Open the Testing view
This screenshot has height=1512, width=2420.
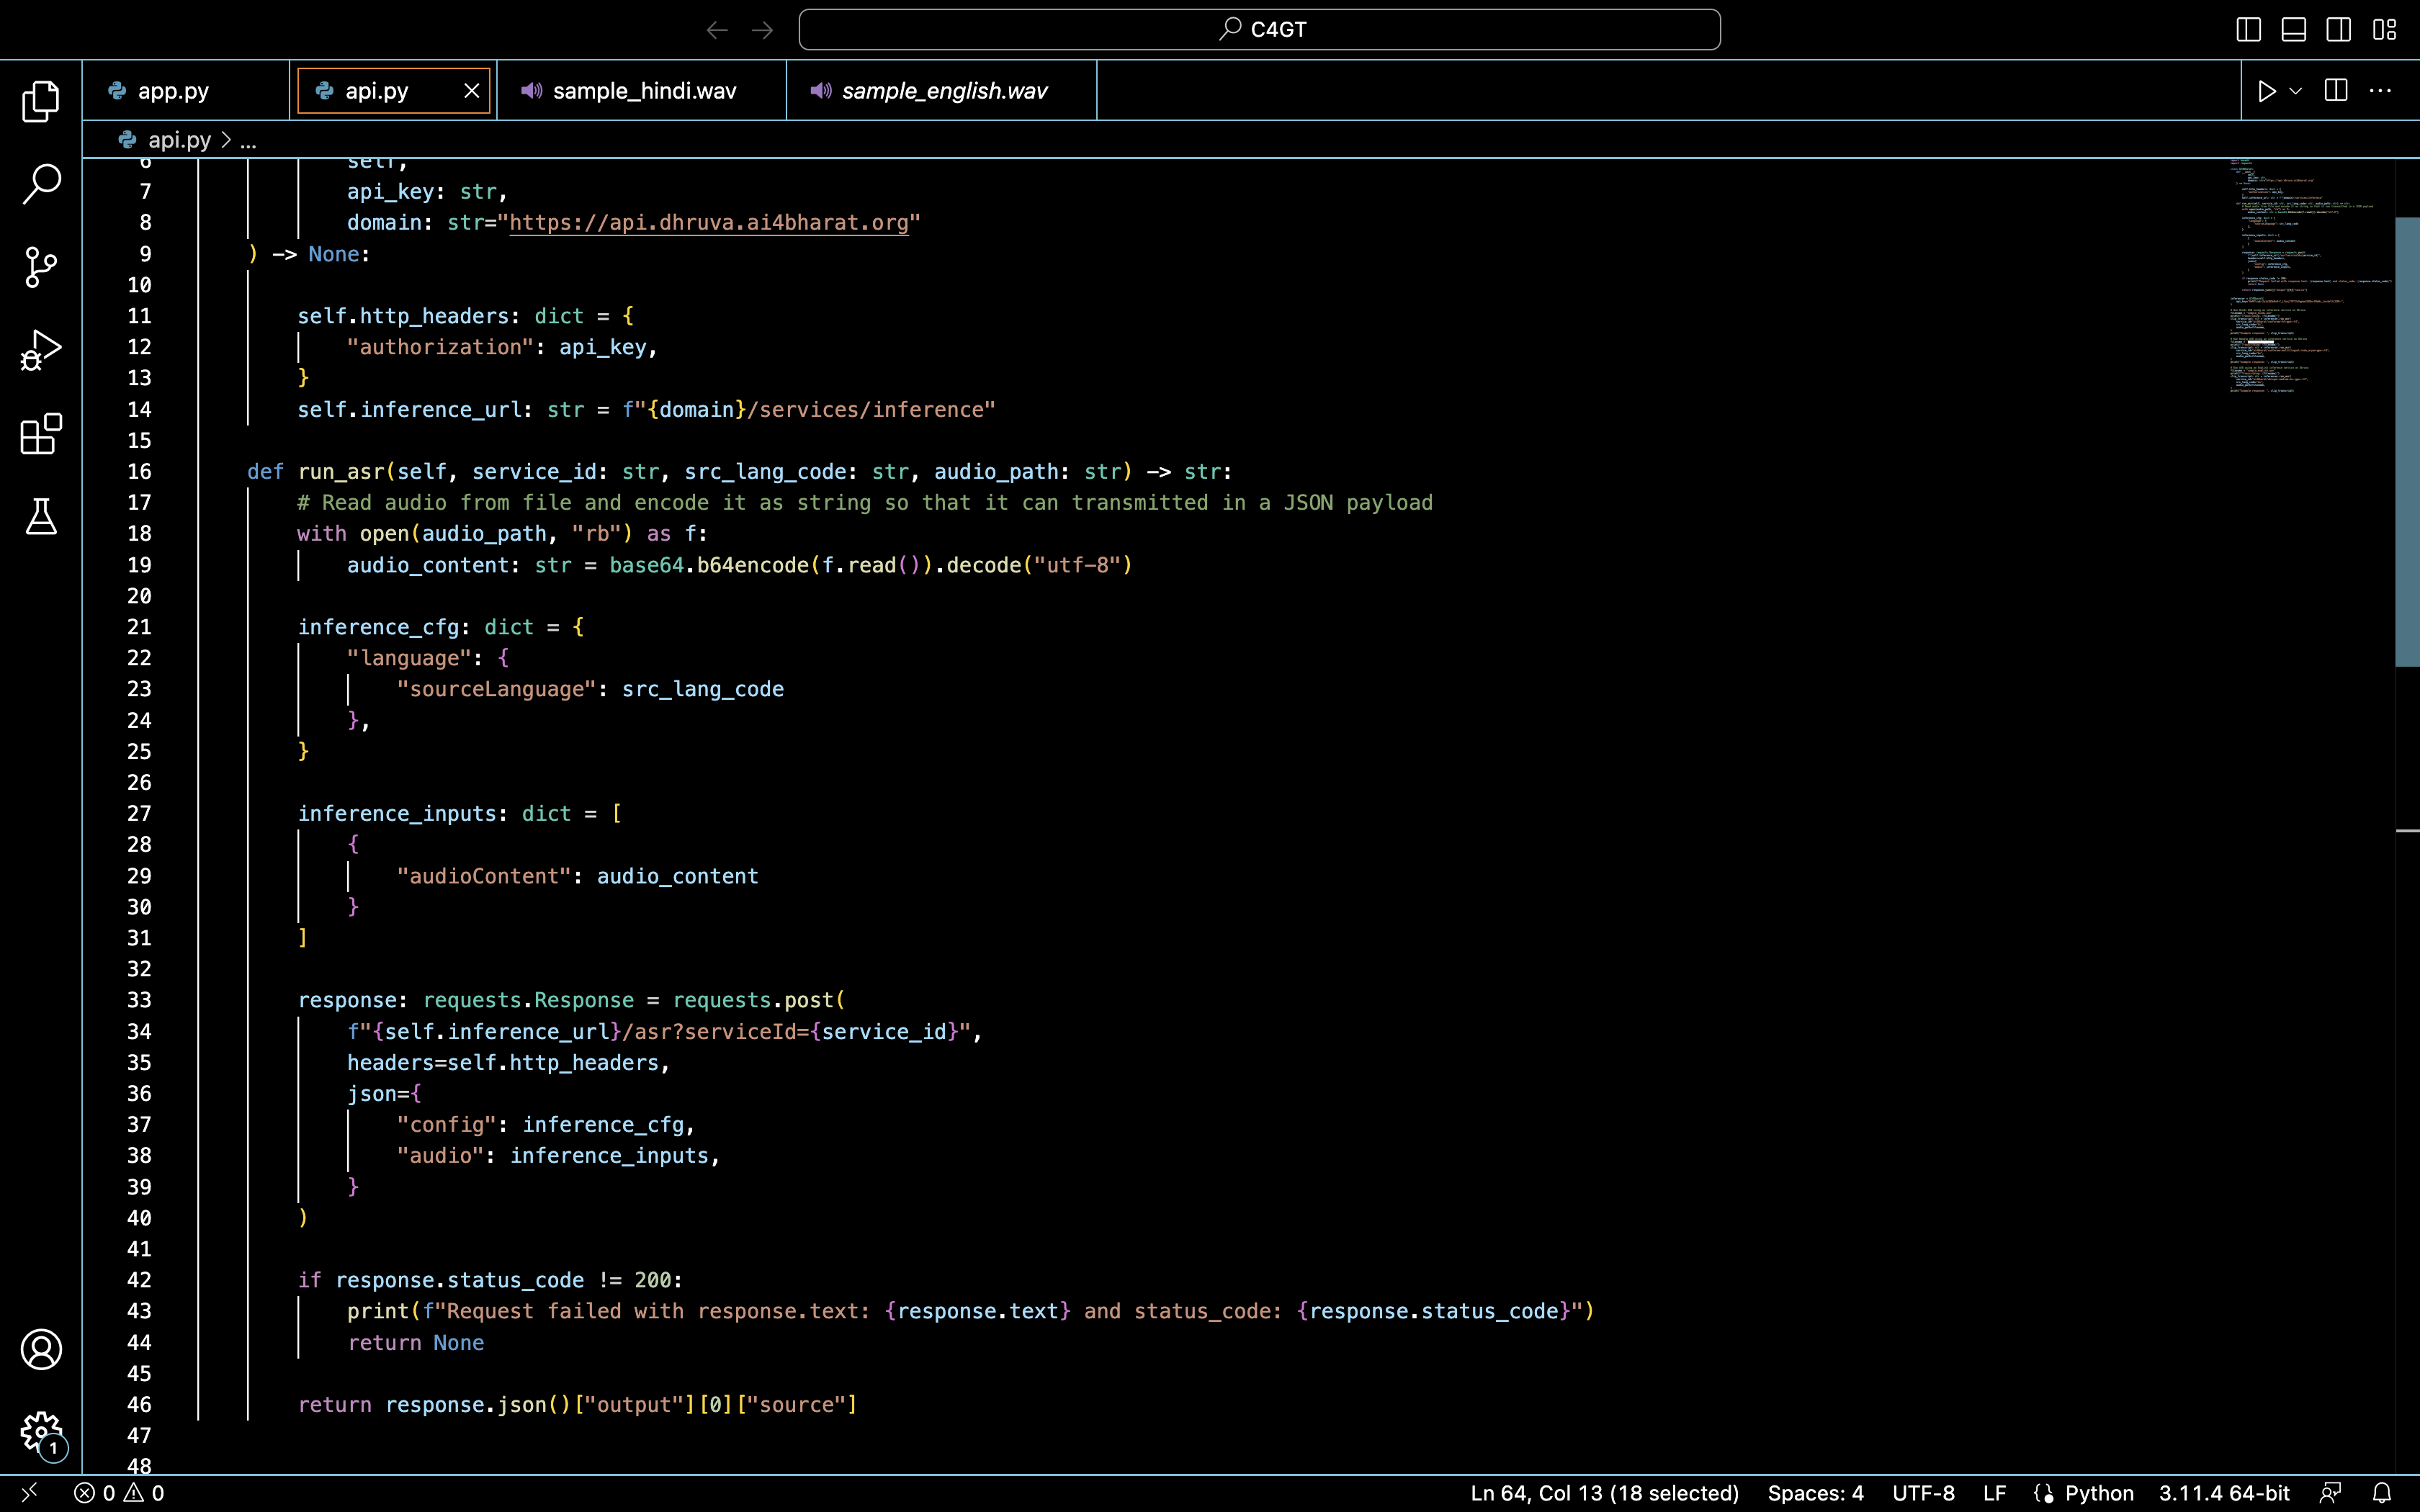tap(40, 516)
